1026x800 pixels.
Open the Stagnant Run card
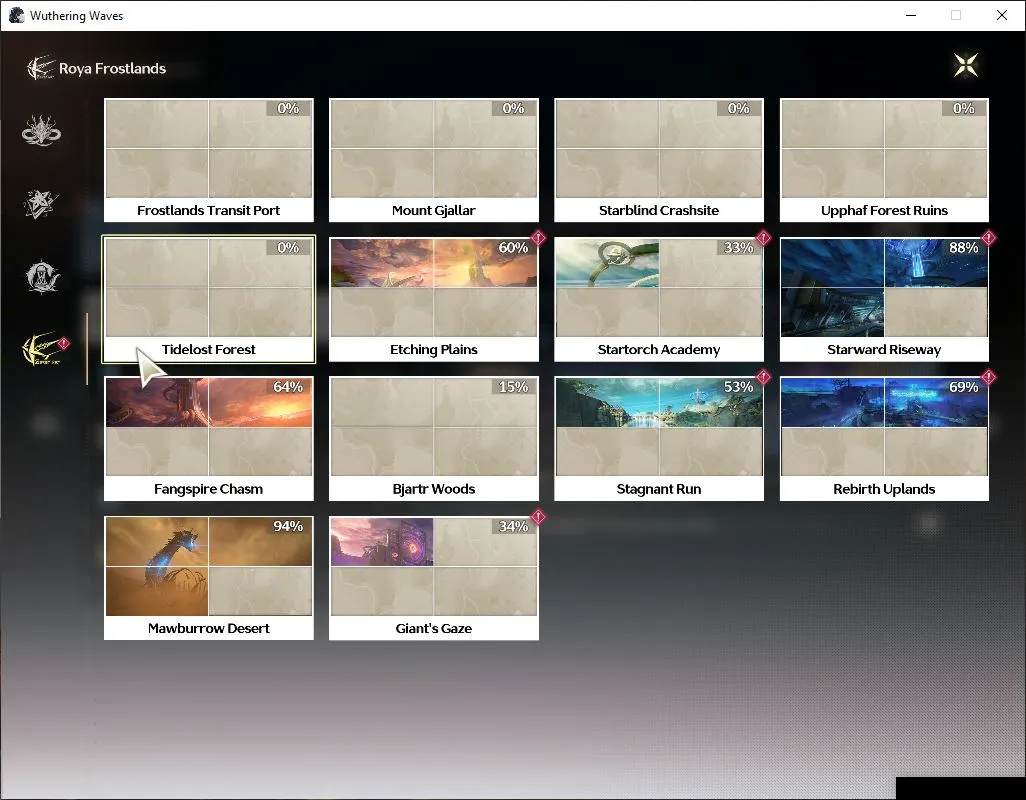coord(659,438)
